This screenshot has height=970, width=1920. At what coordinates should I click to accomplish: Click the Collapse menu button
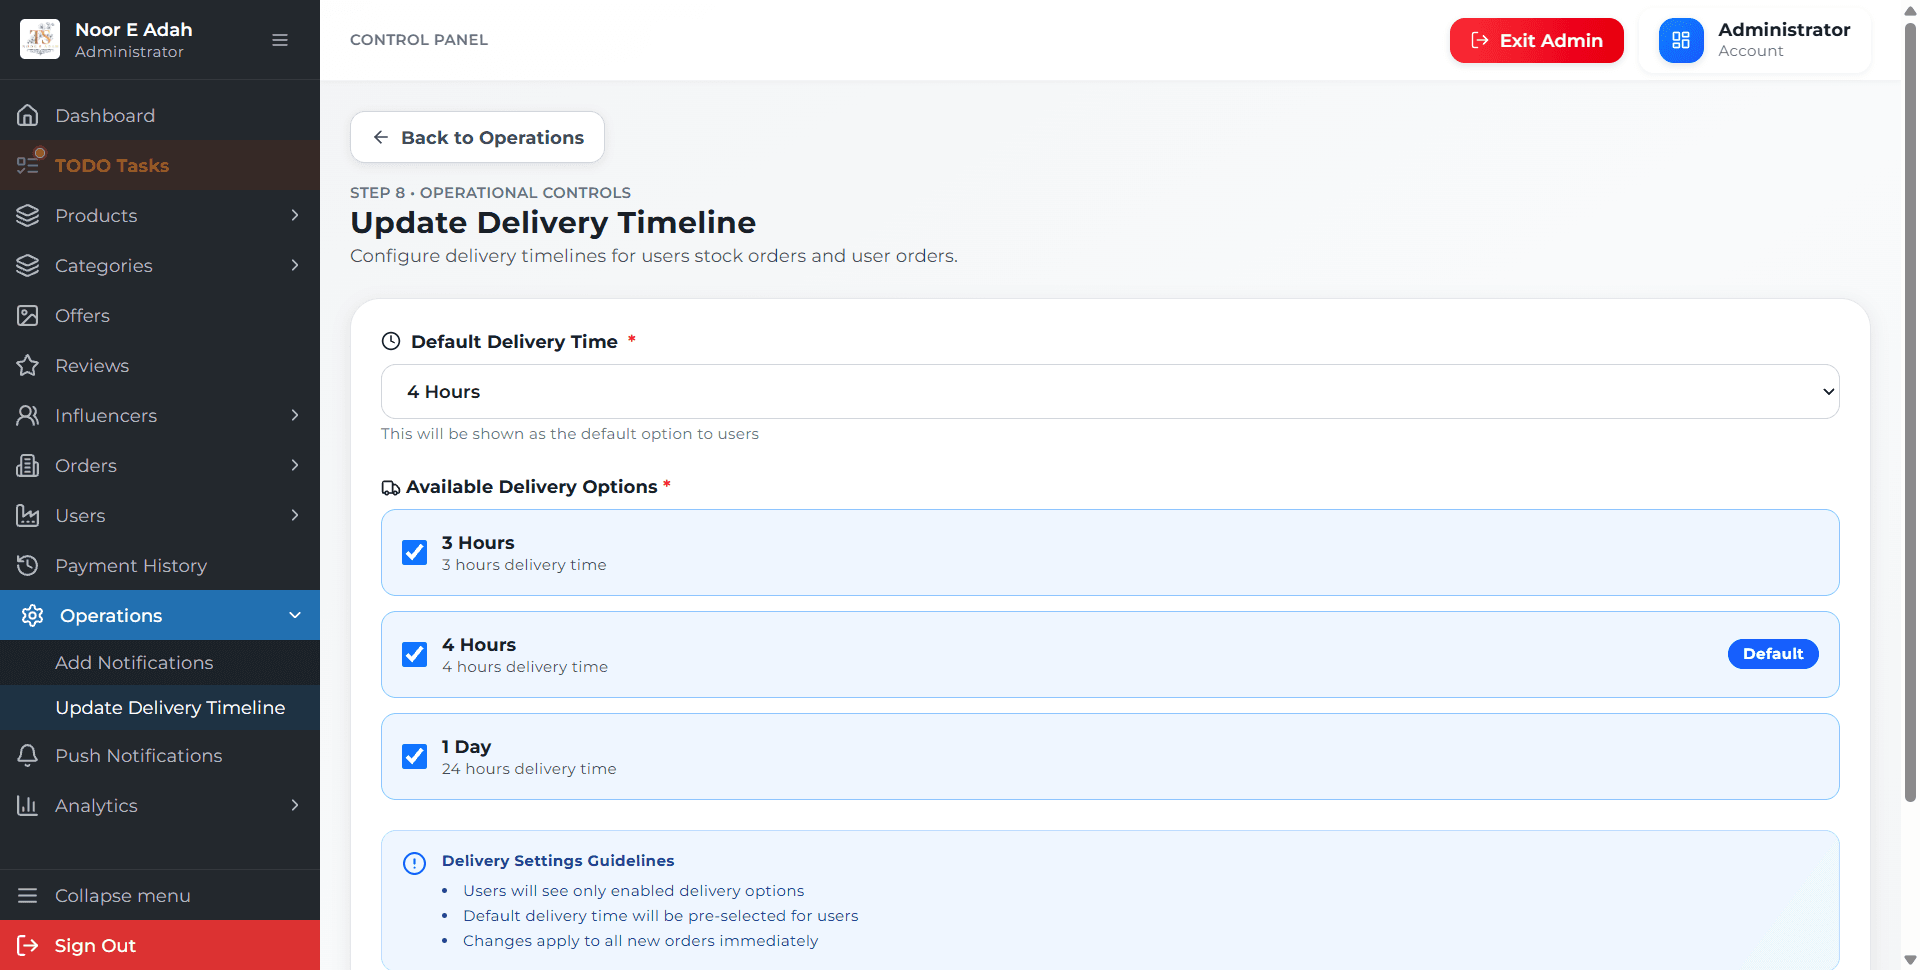pos(160,895)
